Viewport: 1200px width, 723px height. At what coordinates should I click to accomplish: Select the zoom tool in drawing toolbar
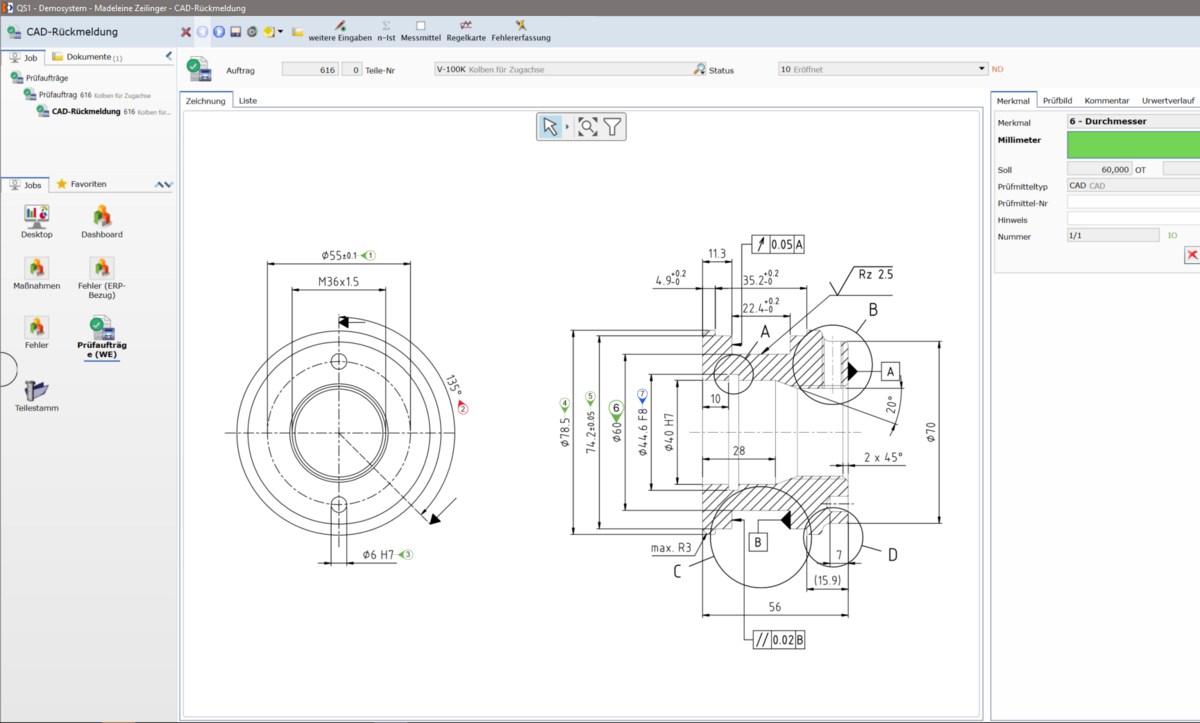click(x=587, y=126)
